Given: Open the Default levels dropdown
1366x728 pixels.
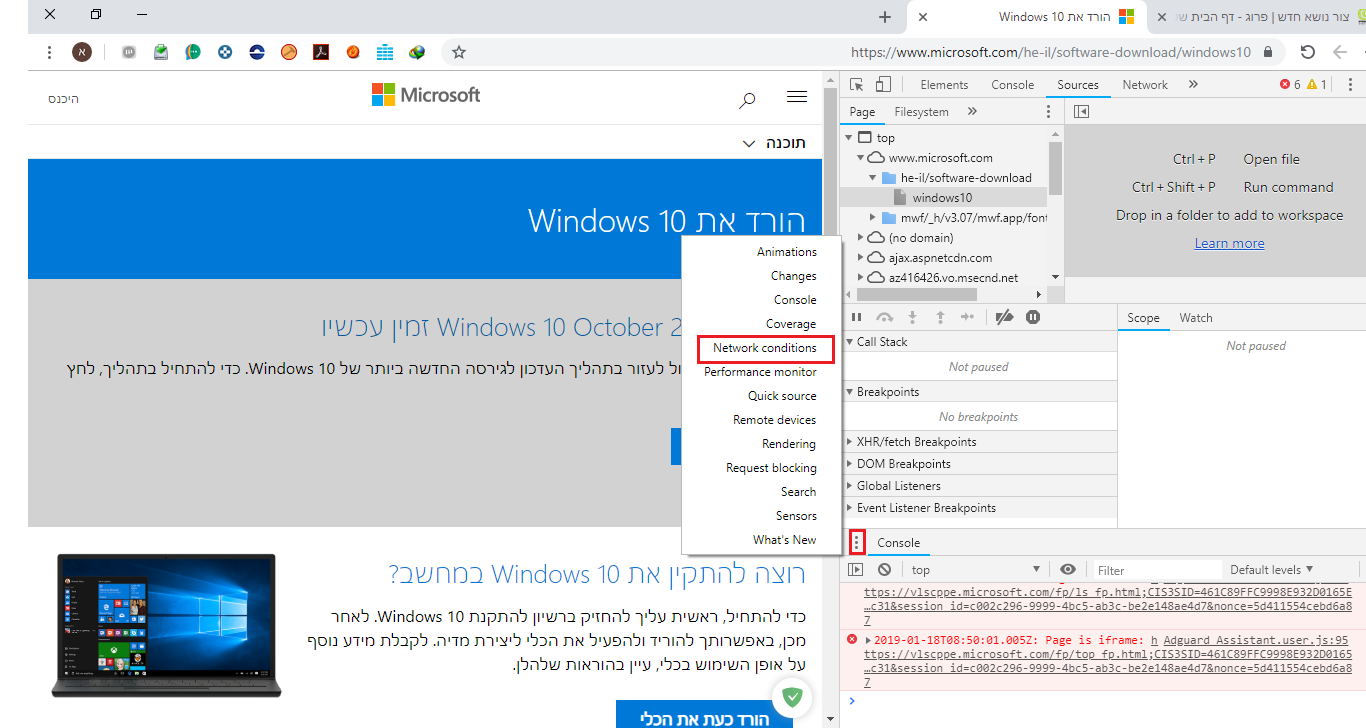Looking at the screenshot, I should coord(1272,570).
